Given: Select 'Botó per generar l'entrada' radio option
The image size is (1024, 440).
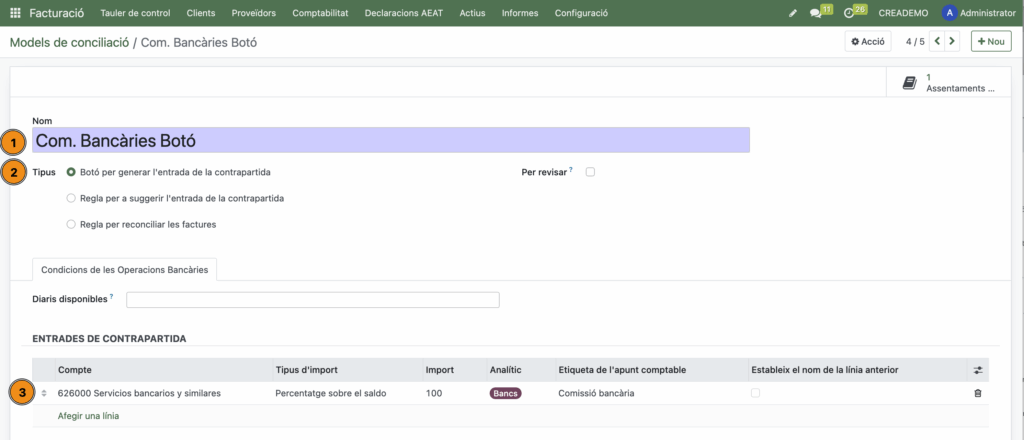Looking at the screenshot, I should click(71, 172).
